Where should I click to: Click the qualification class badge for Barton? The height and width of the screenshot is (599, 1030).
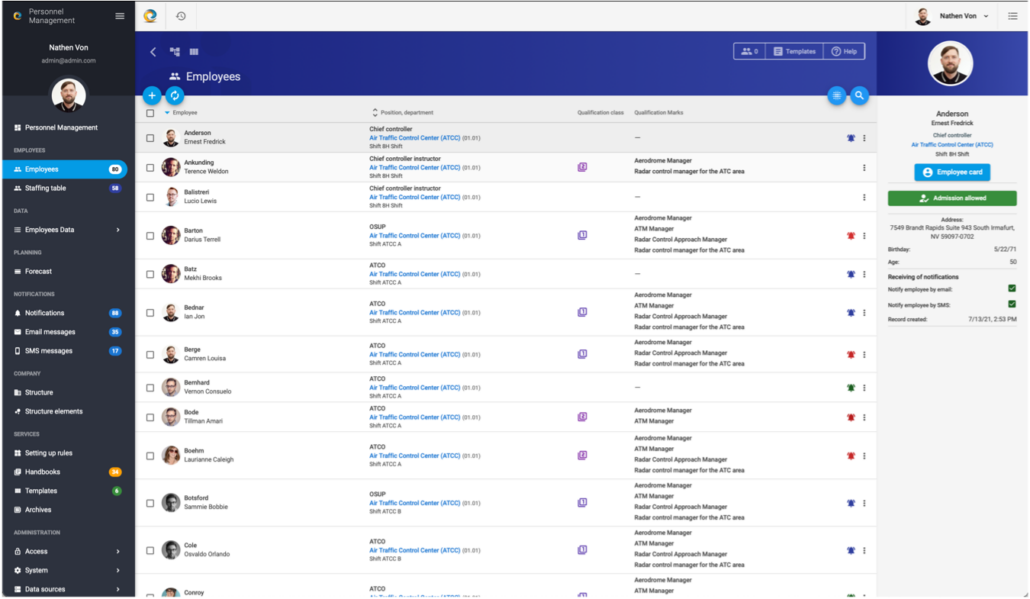pyautogui.click(x=582, y=235)
